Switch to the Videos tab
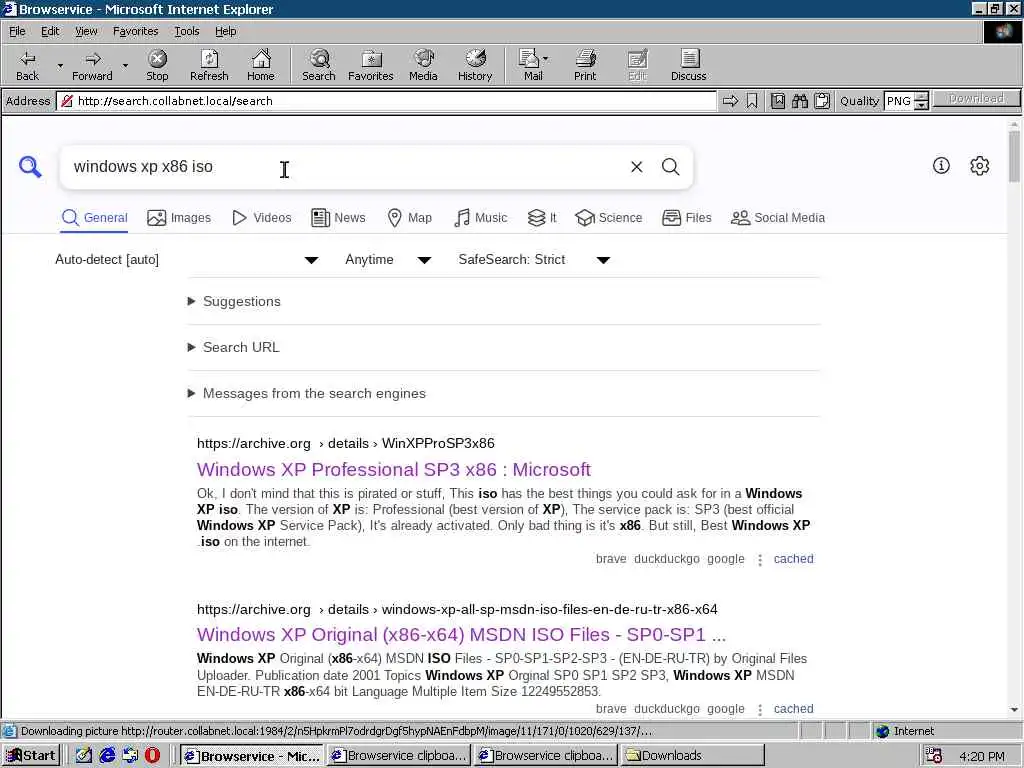The height and width of the screenshot is (768, 1024). 262,218
